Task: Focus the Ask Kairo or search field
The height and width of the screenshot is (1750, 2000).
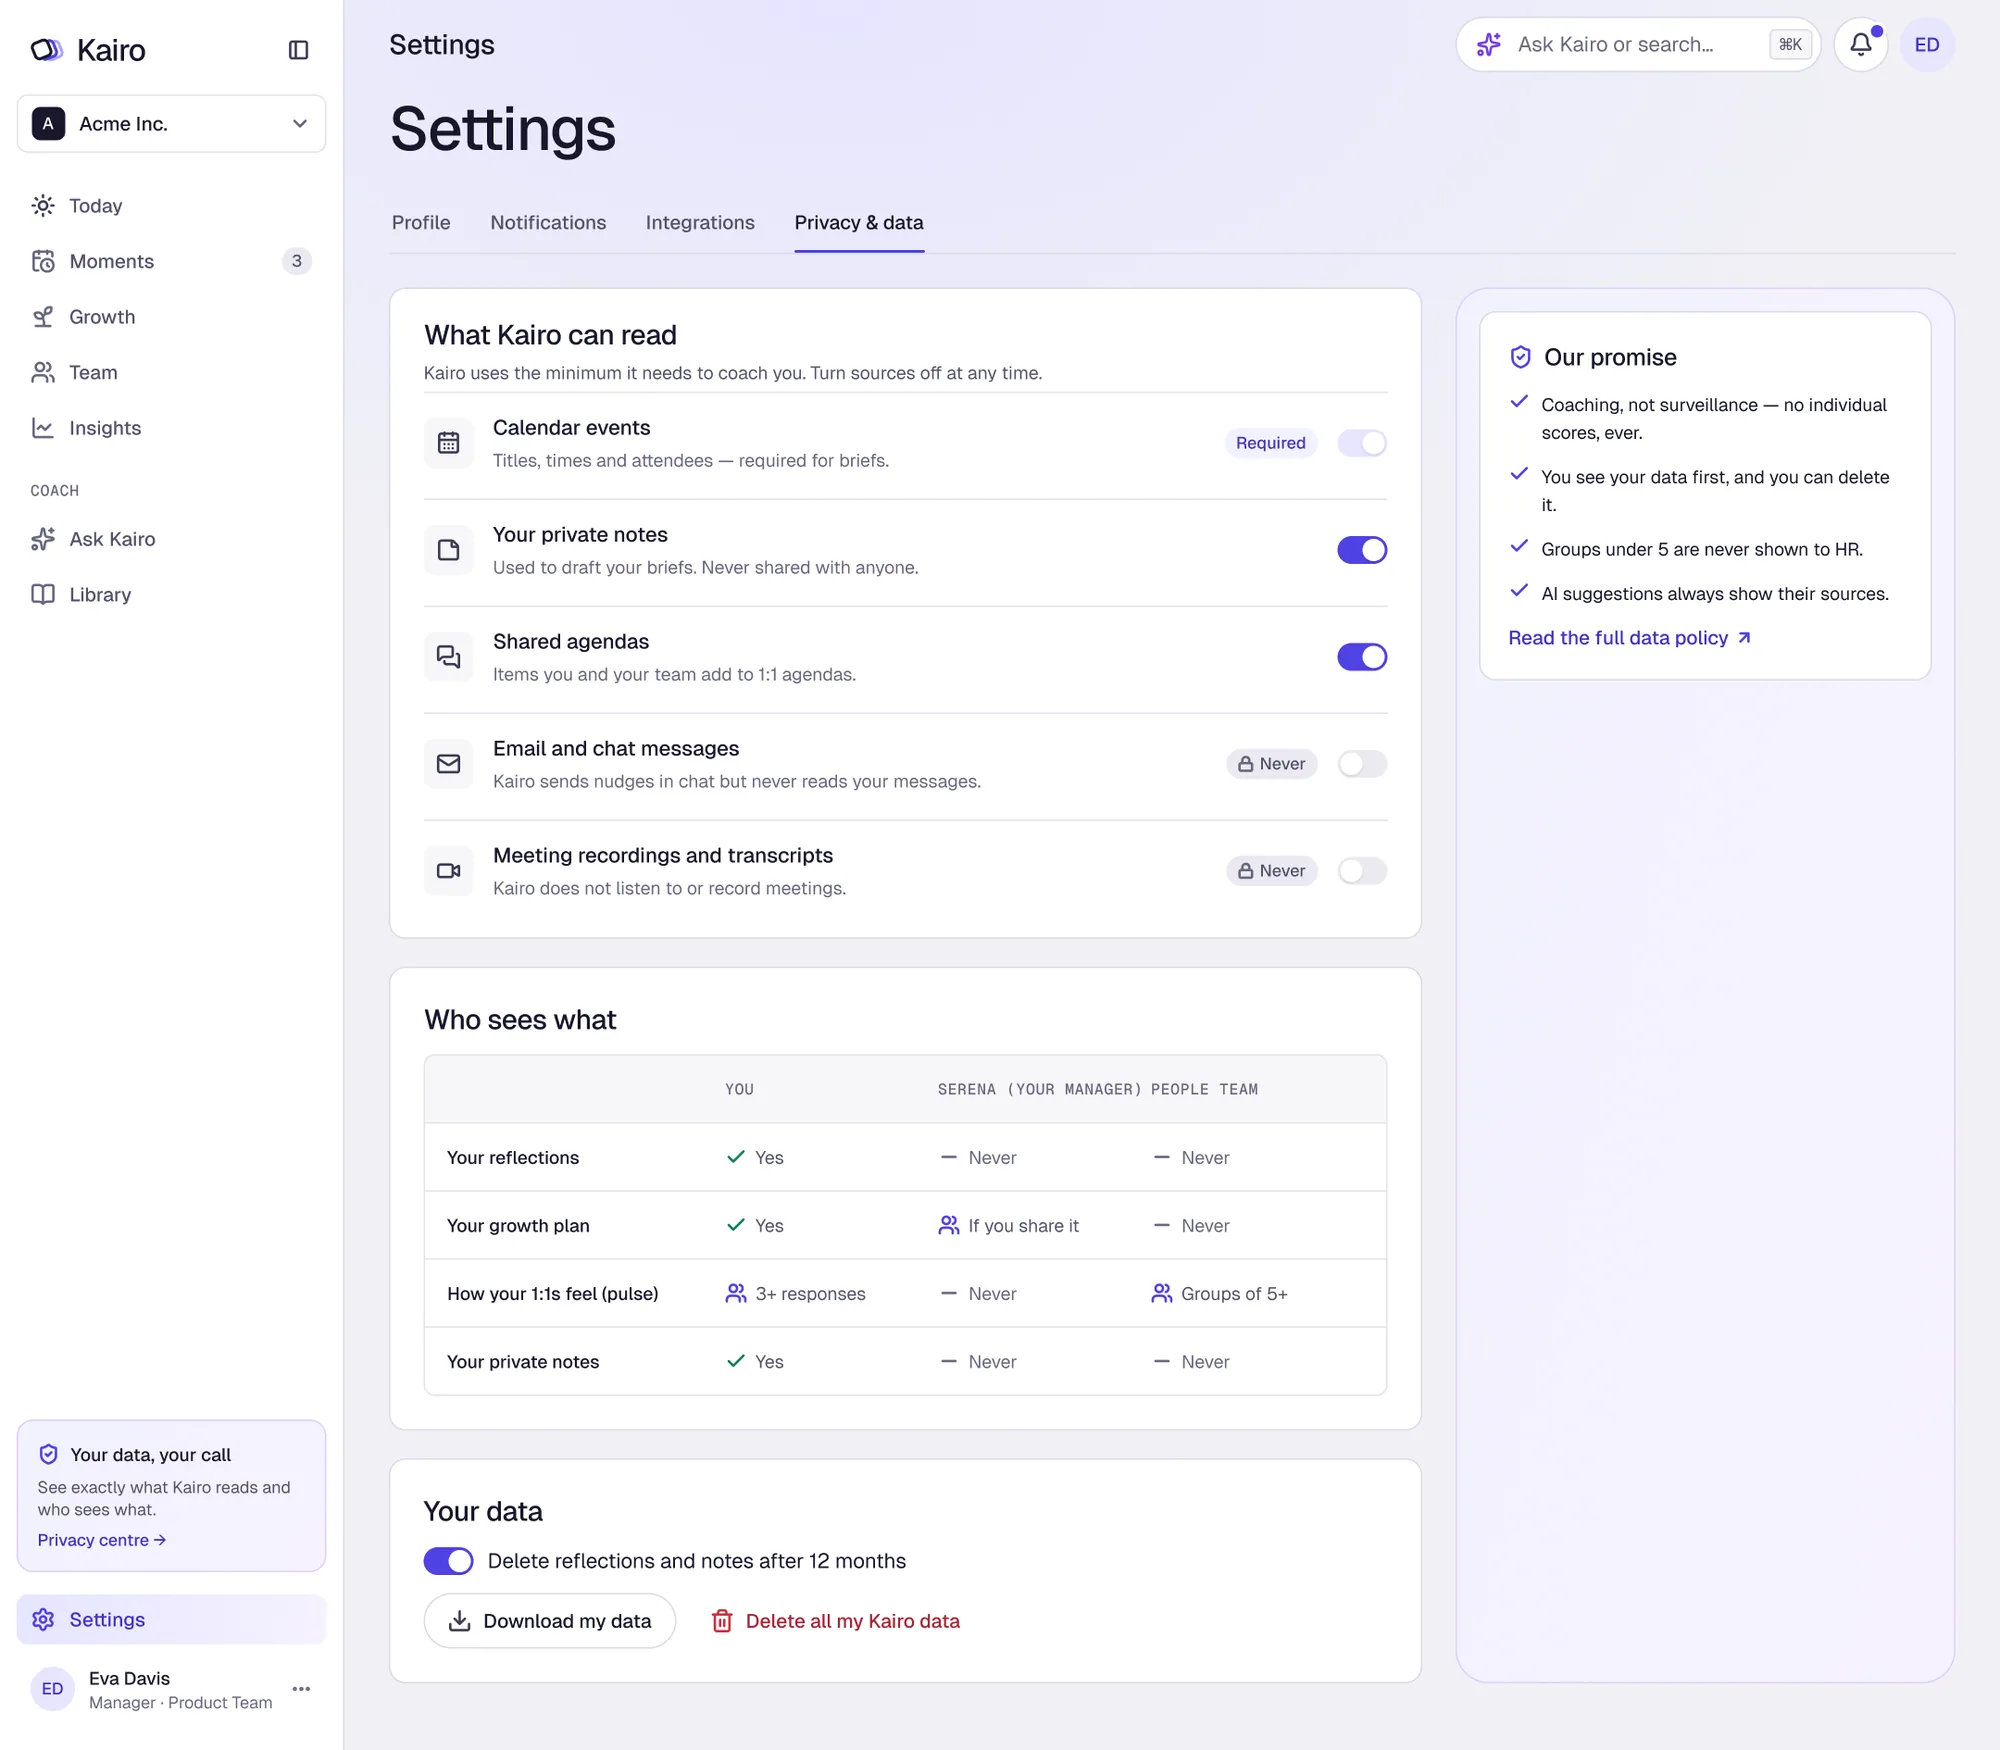Action: (1637, 45)
